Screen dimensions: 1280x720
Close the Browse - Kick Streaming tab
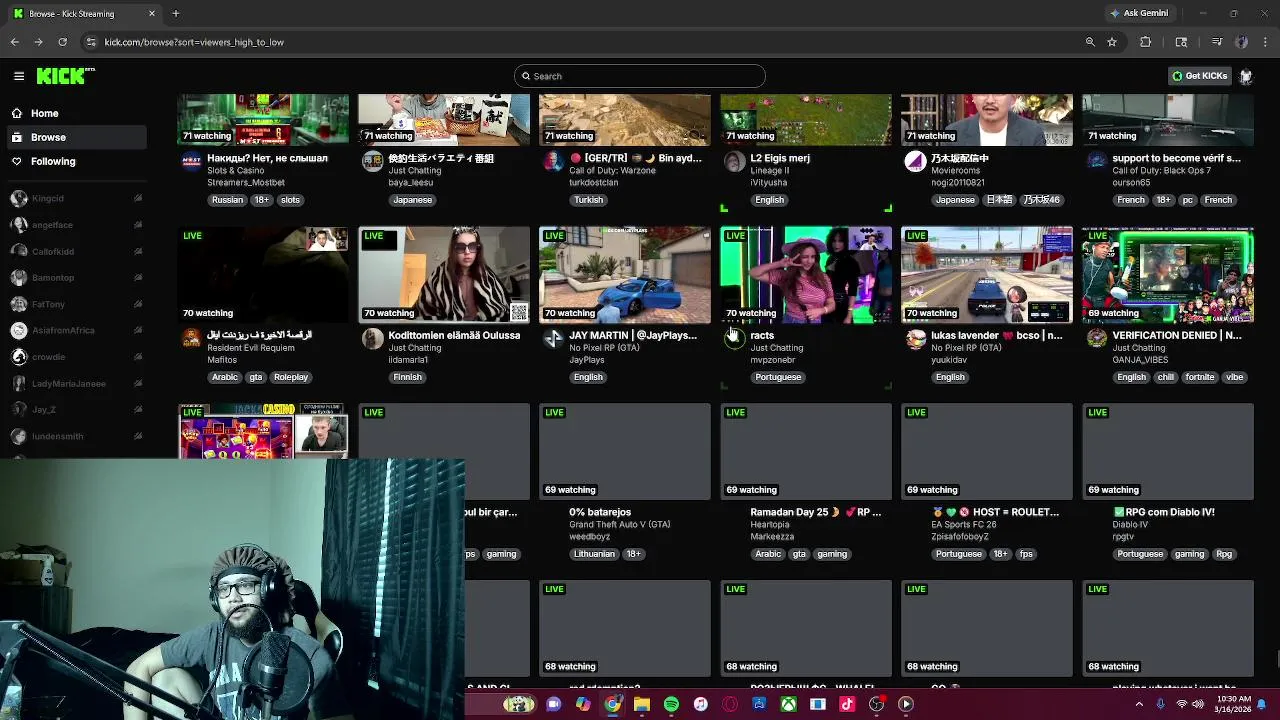pos(152,13)
